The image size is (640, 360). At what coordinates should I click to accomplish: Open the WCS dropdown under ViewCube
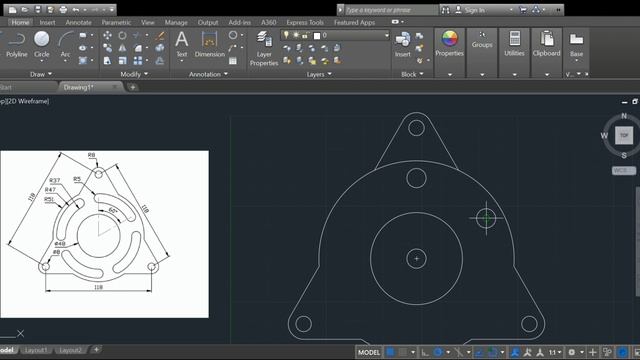(x=624, y=170)
